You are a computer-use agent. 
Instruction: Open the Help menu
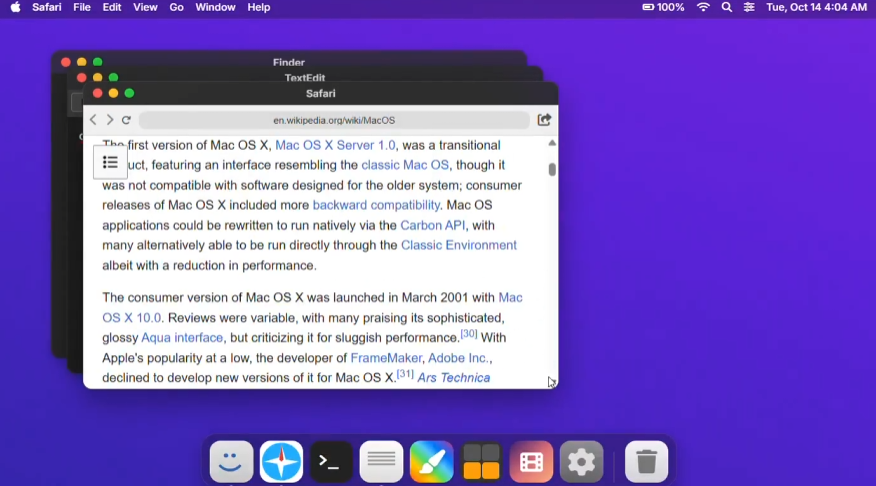pyautogui.click(x=259, y=7)
